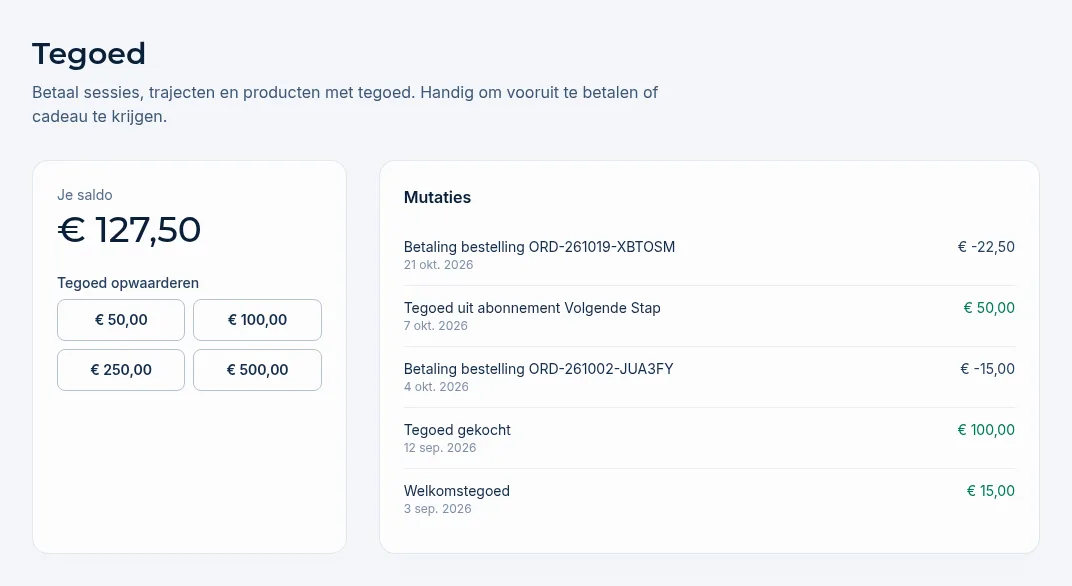Click the Mutaties heading
1072x586 pixels.
coord(438,198)
